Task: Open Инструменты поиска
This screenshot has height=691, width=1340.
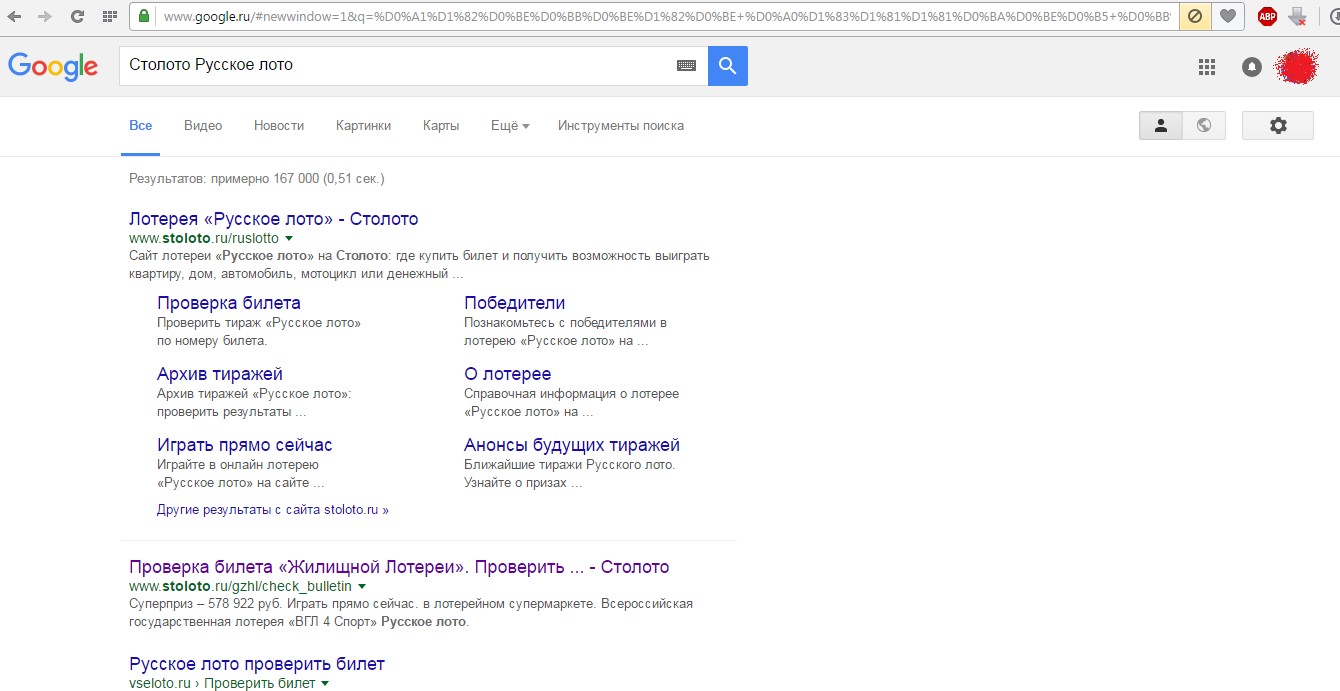Action: (x=621, y=126)
